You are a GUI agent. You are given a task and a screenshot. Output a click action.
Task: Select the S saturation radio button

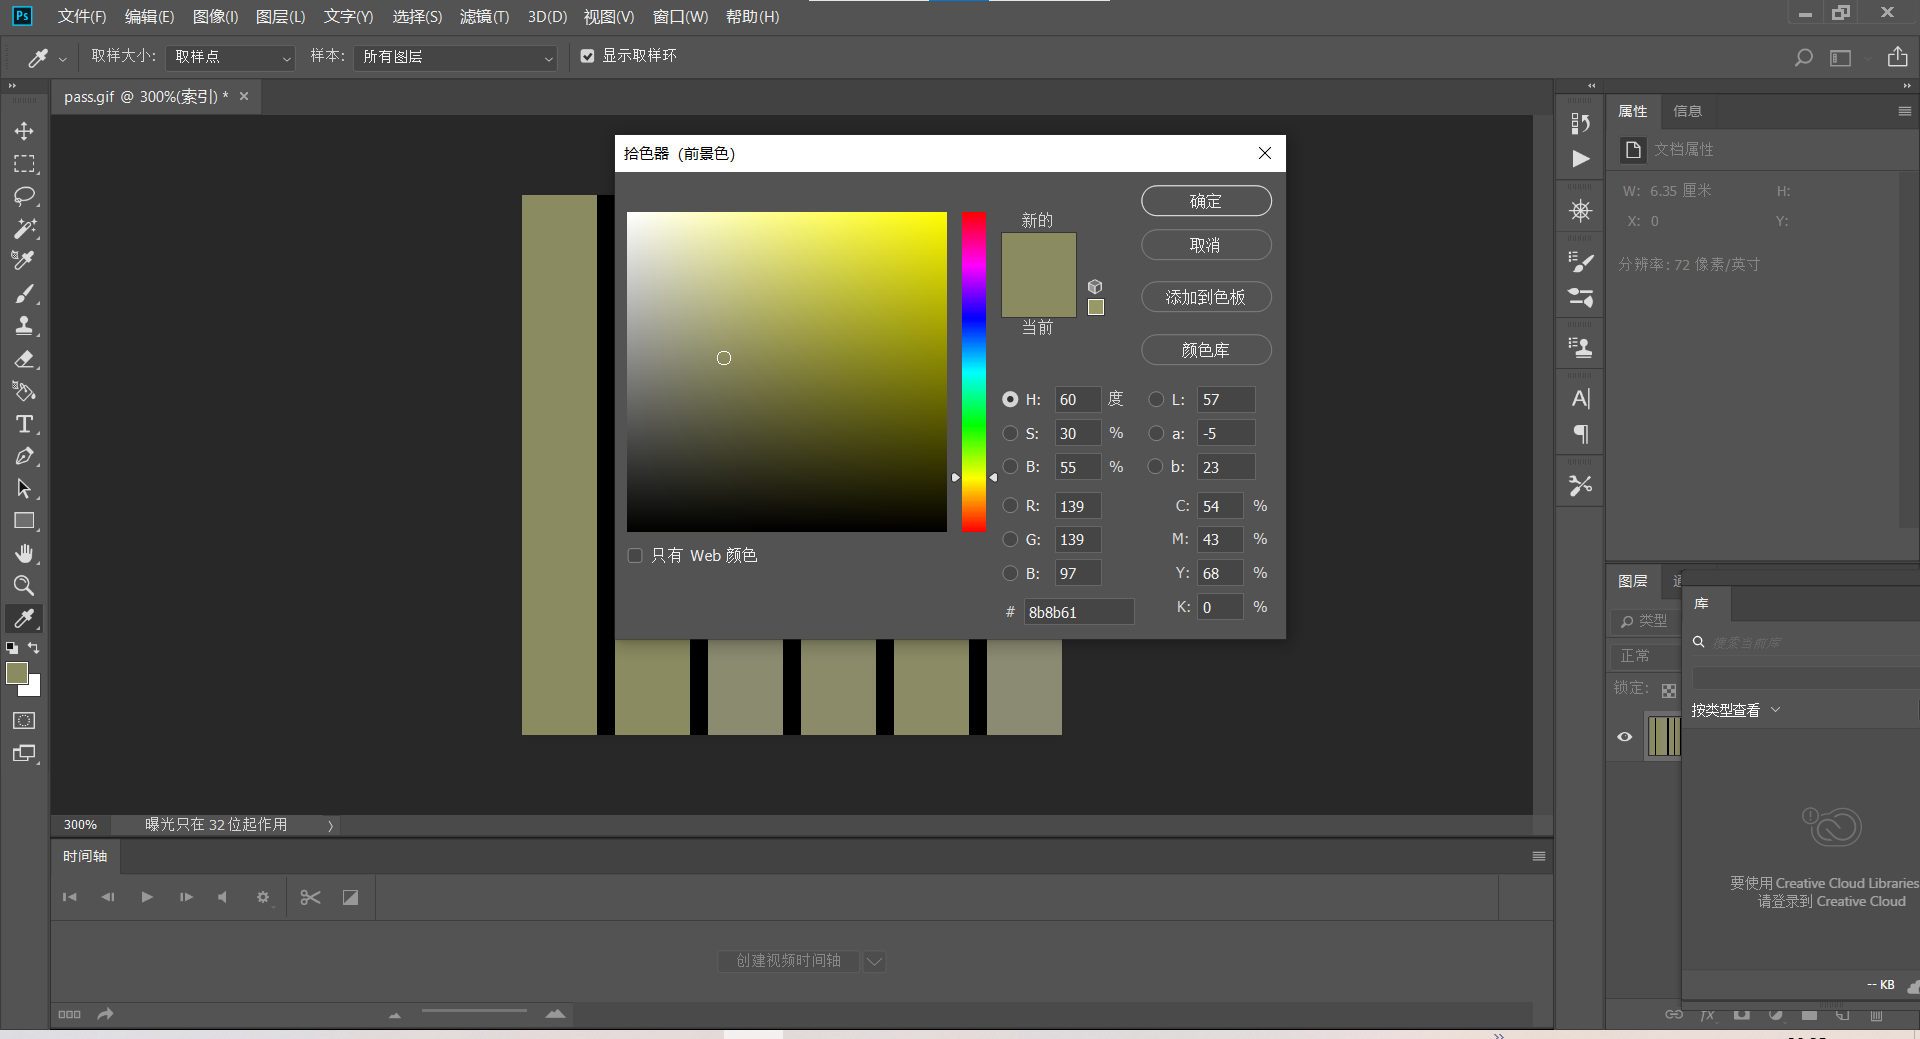coord(1010,433)
